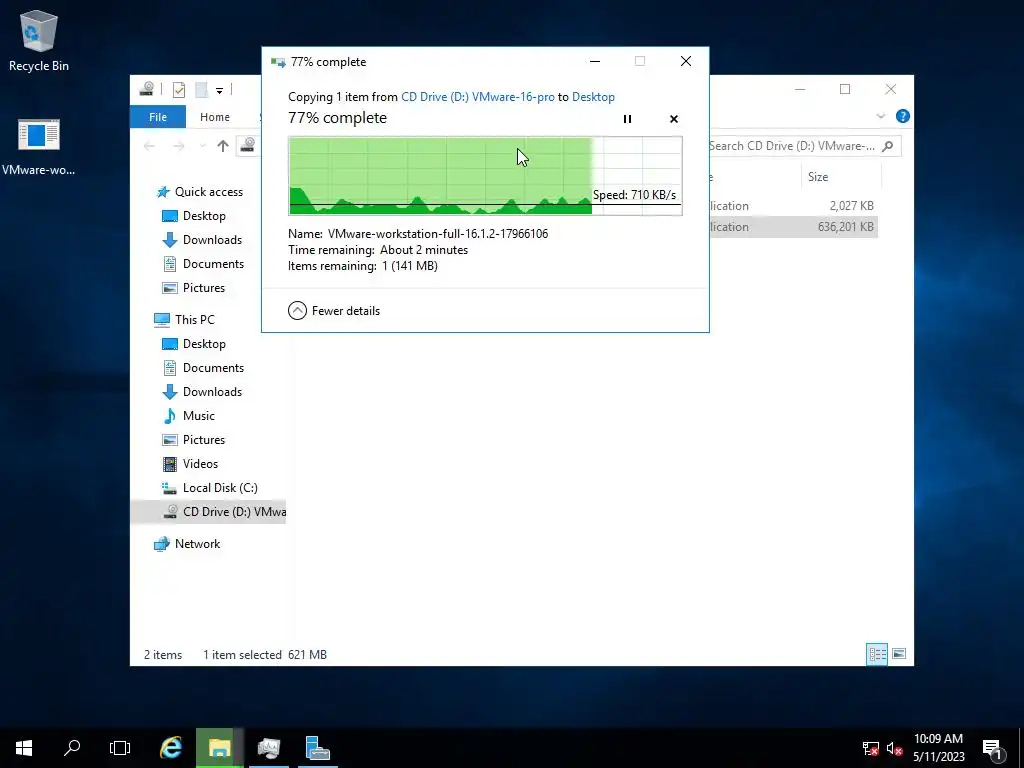Click the Explorer back arrow
Screen dimensions: 1024x768
tap(150, 146)
